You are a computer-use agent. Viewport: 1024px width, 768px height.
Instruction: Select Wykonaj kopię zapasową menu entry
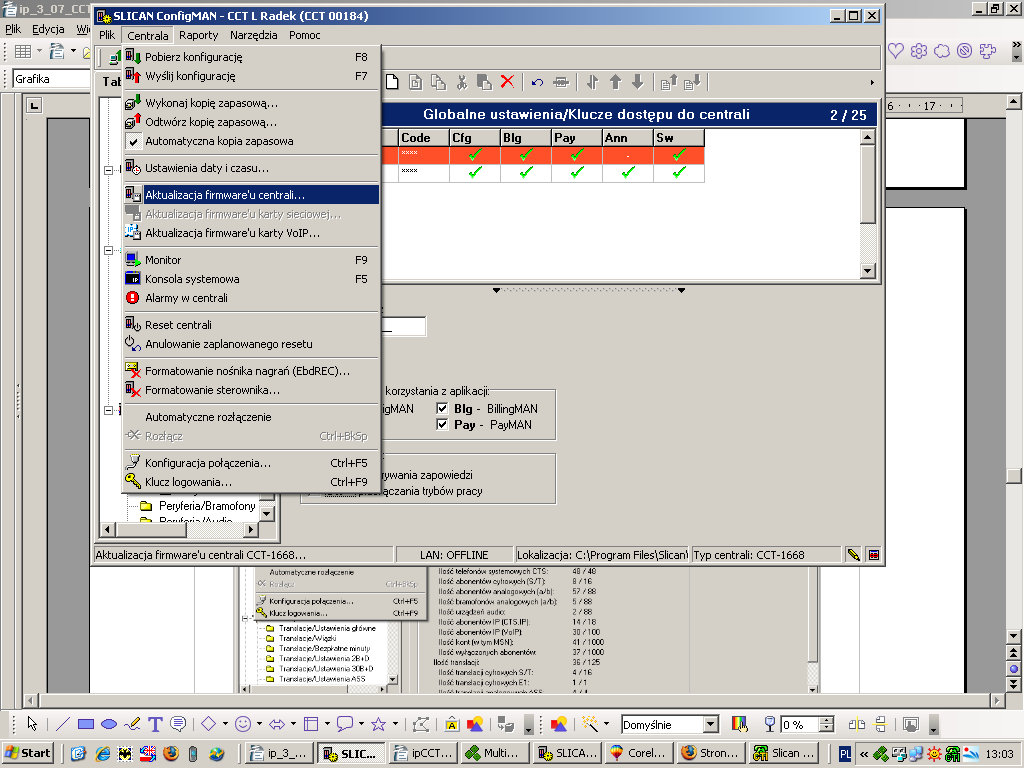coord(251,103)
